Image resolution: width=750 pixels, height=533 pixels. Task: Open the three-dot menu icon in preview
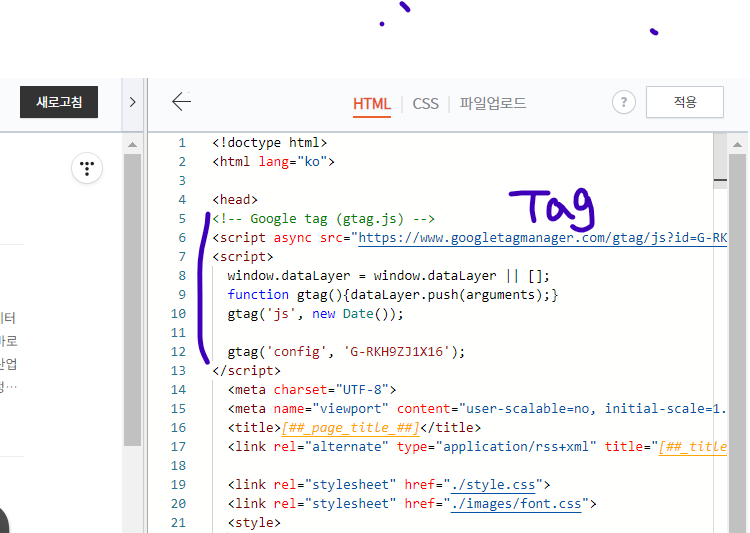[x=87, y=168]
